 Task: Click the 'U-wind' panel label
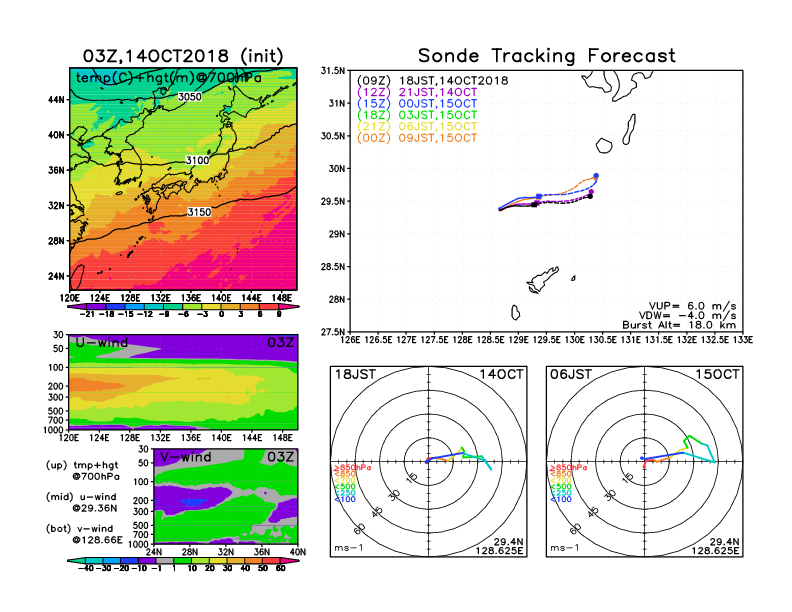[102, 343]
